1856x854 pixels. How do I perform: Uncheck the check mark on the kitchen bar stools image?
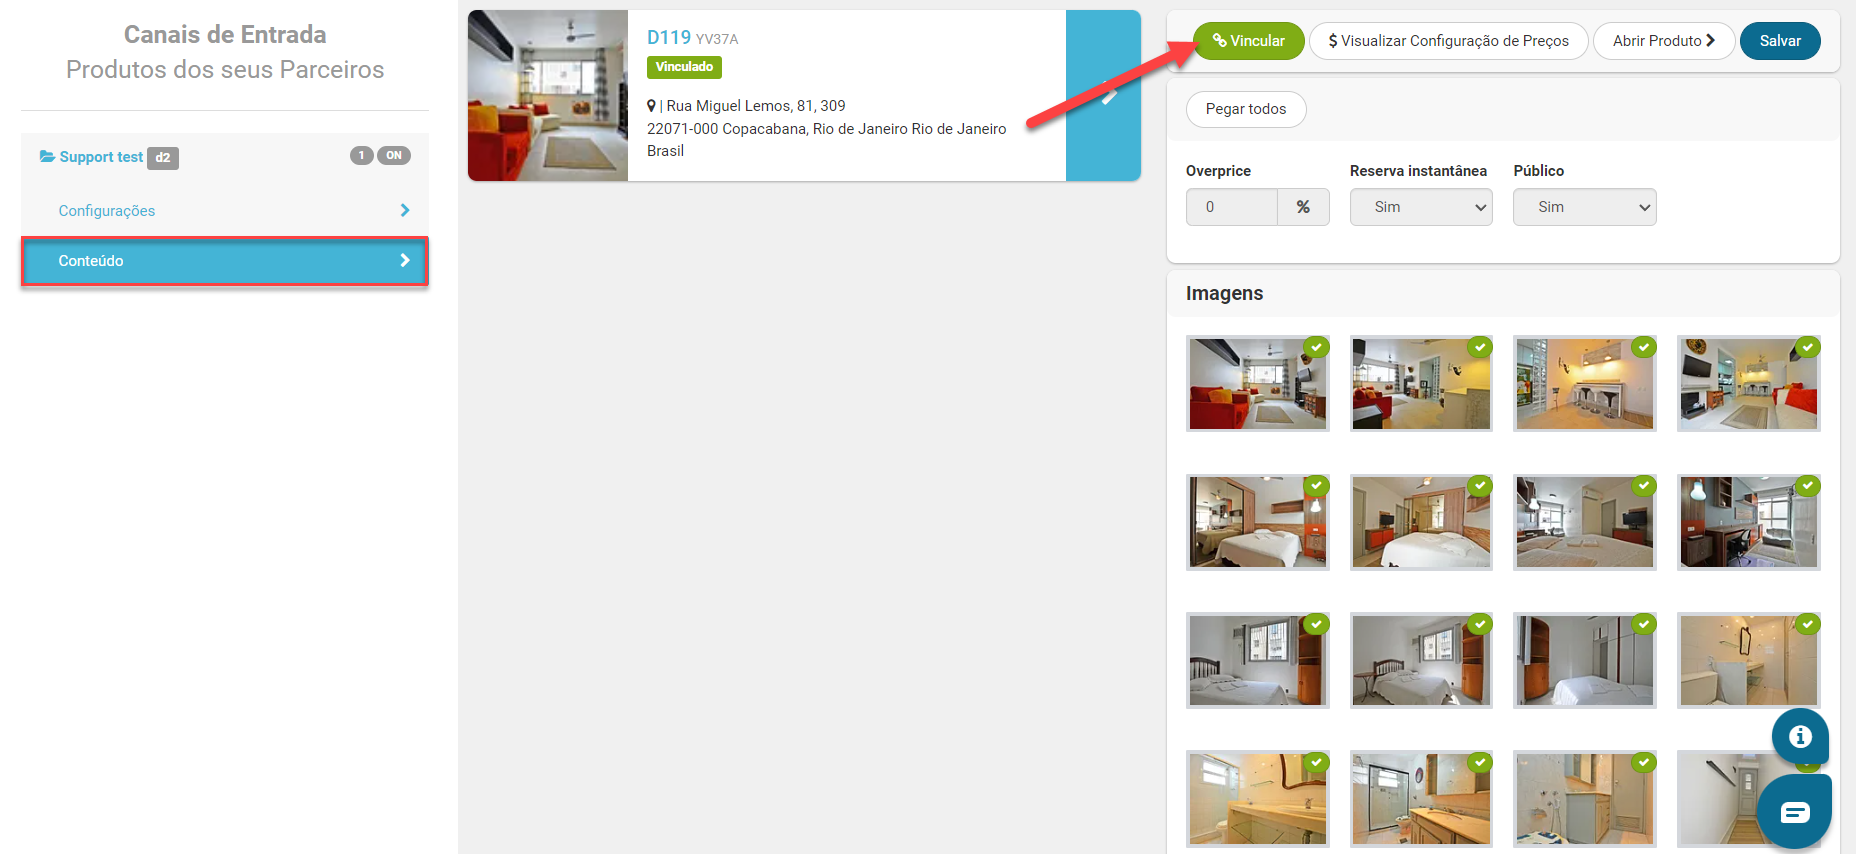1643,347
